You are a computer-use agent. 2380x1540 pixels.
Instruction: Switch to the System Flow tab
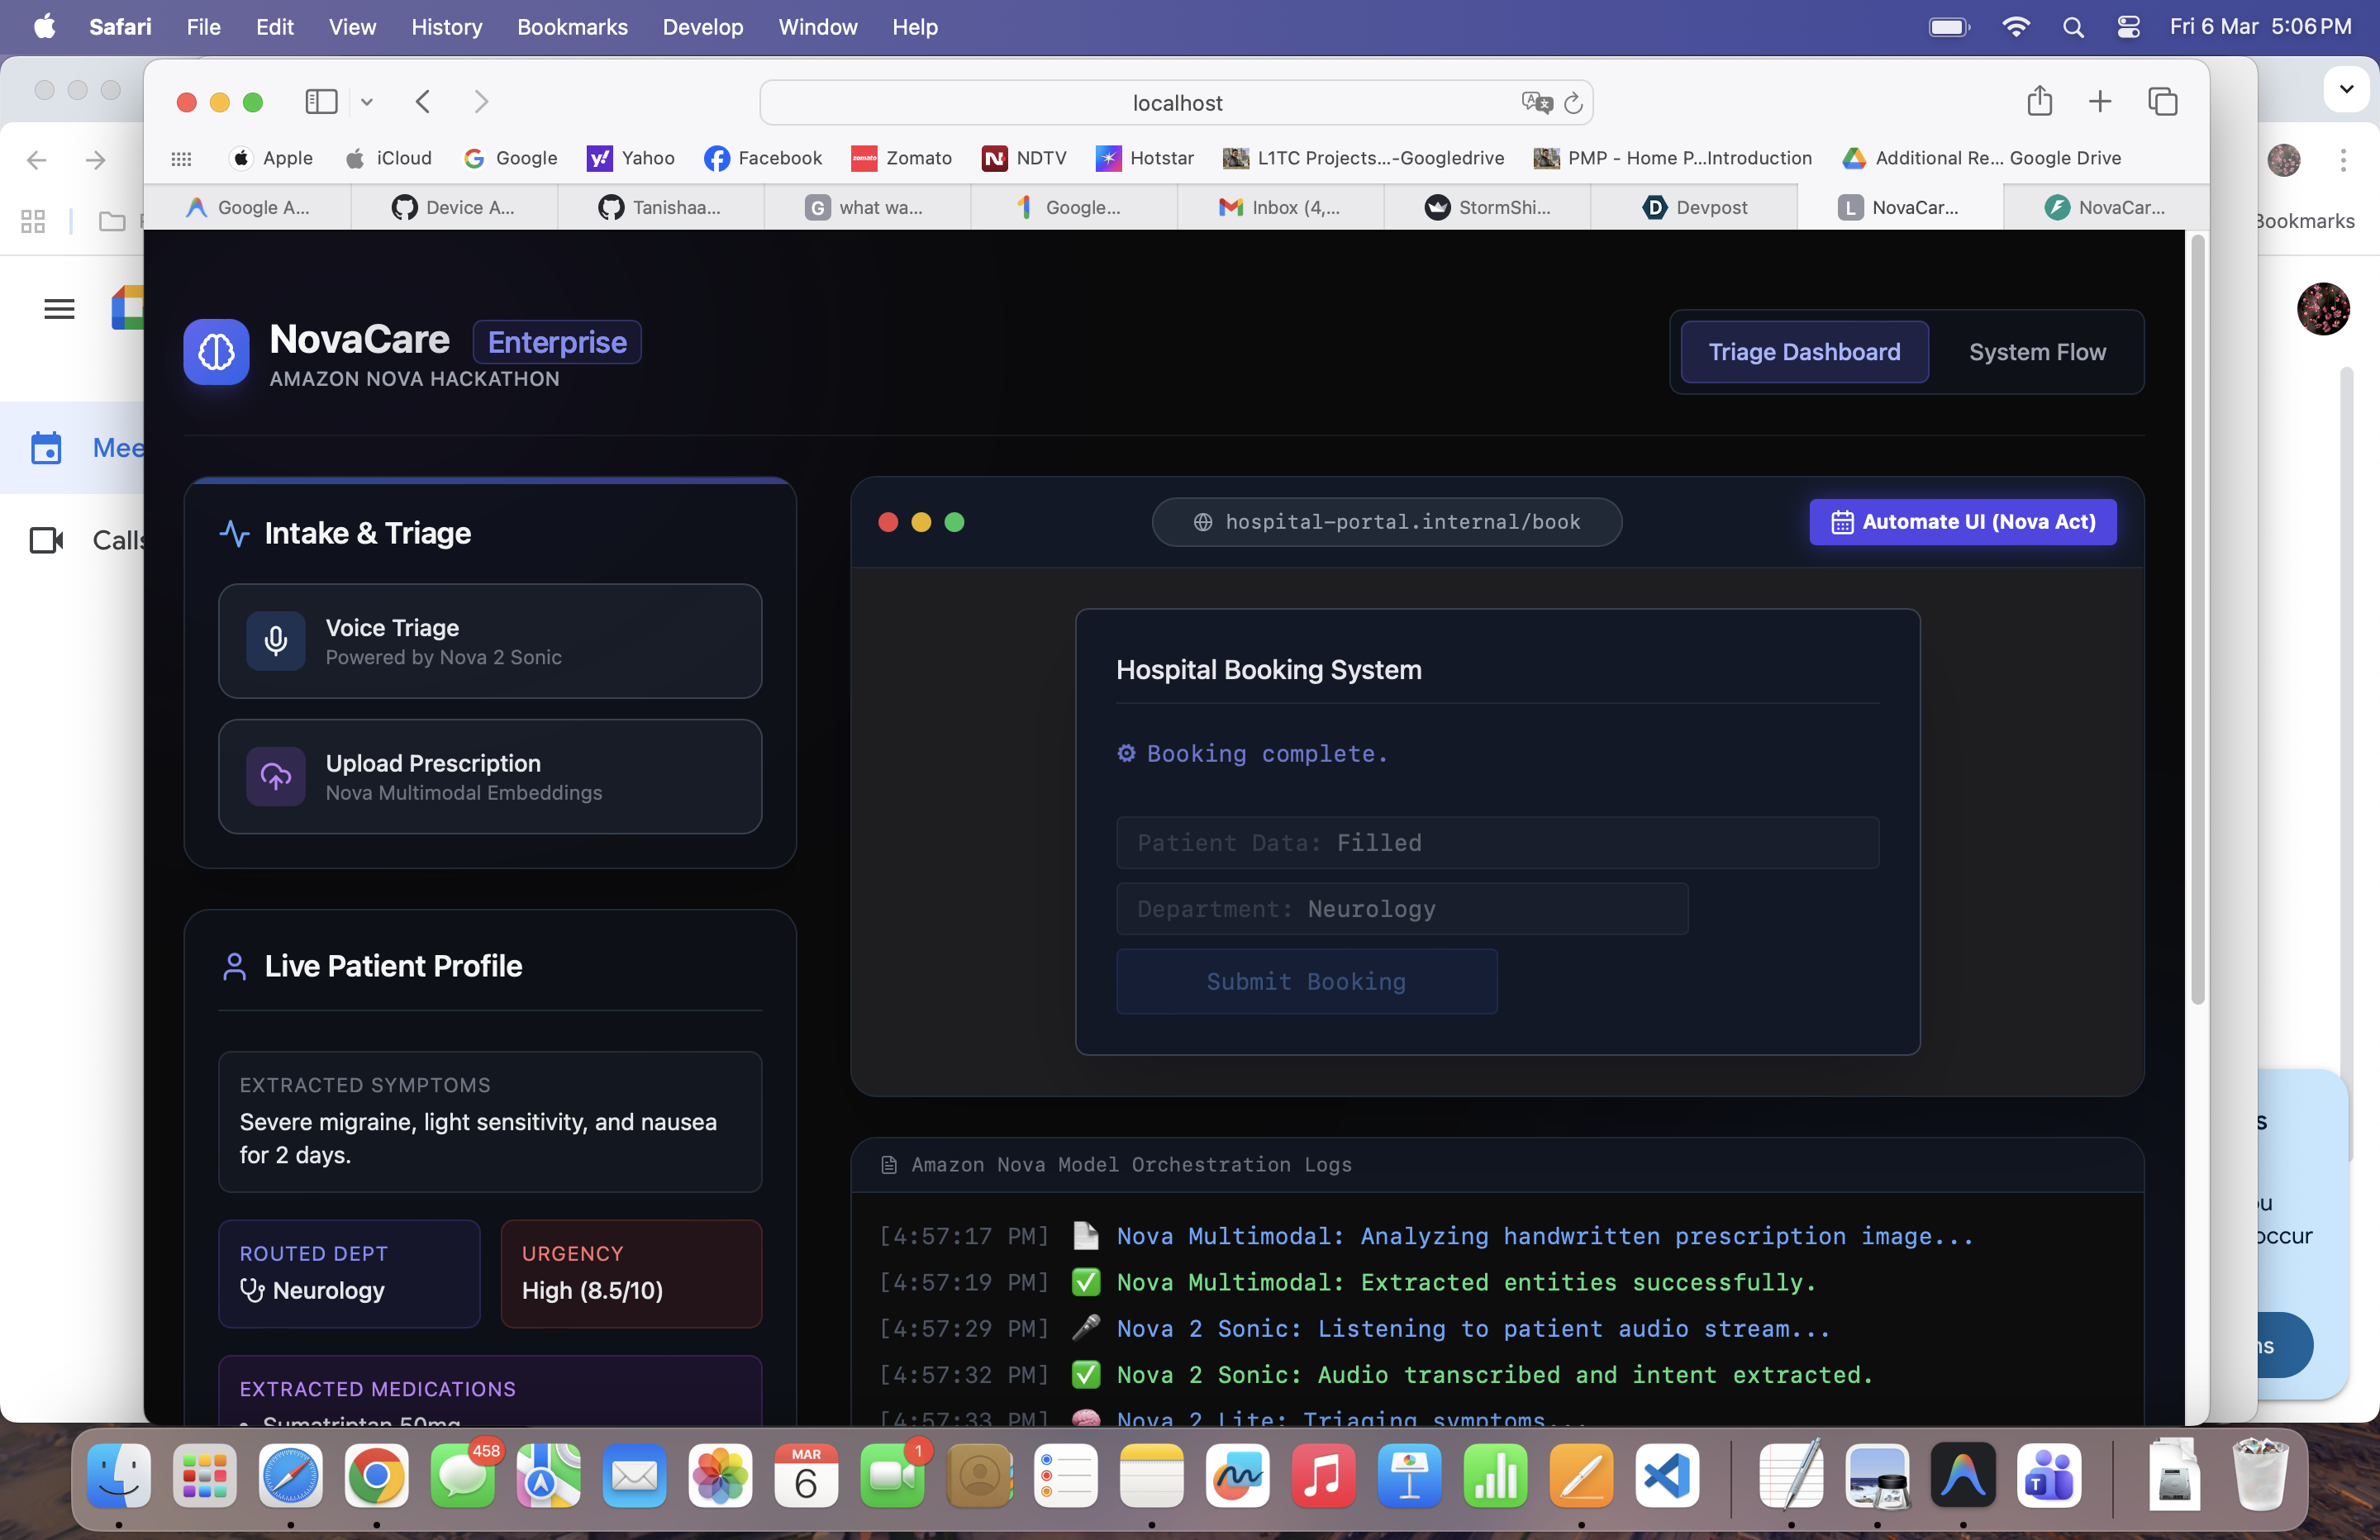[2037, 352]
